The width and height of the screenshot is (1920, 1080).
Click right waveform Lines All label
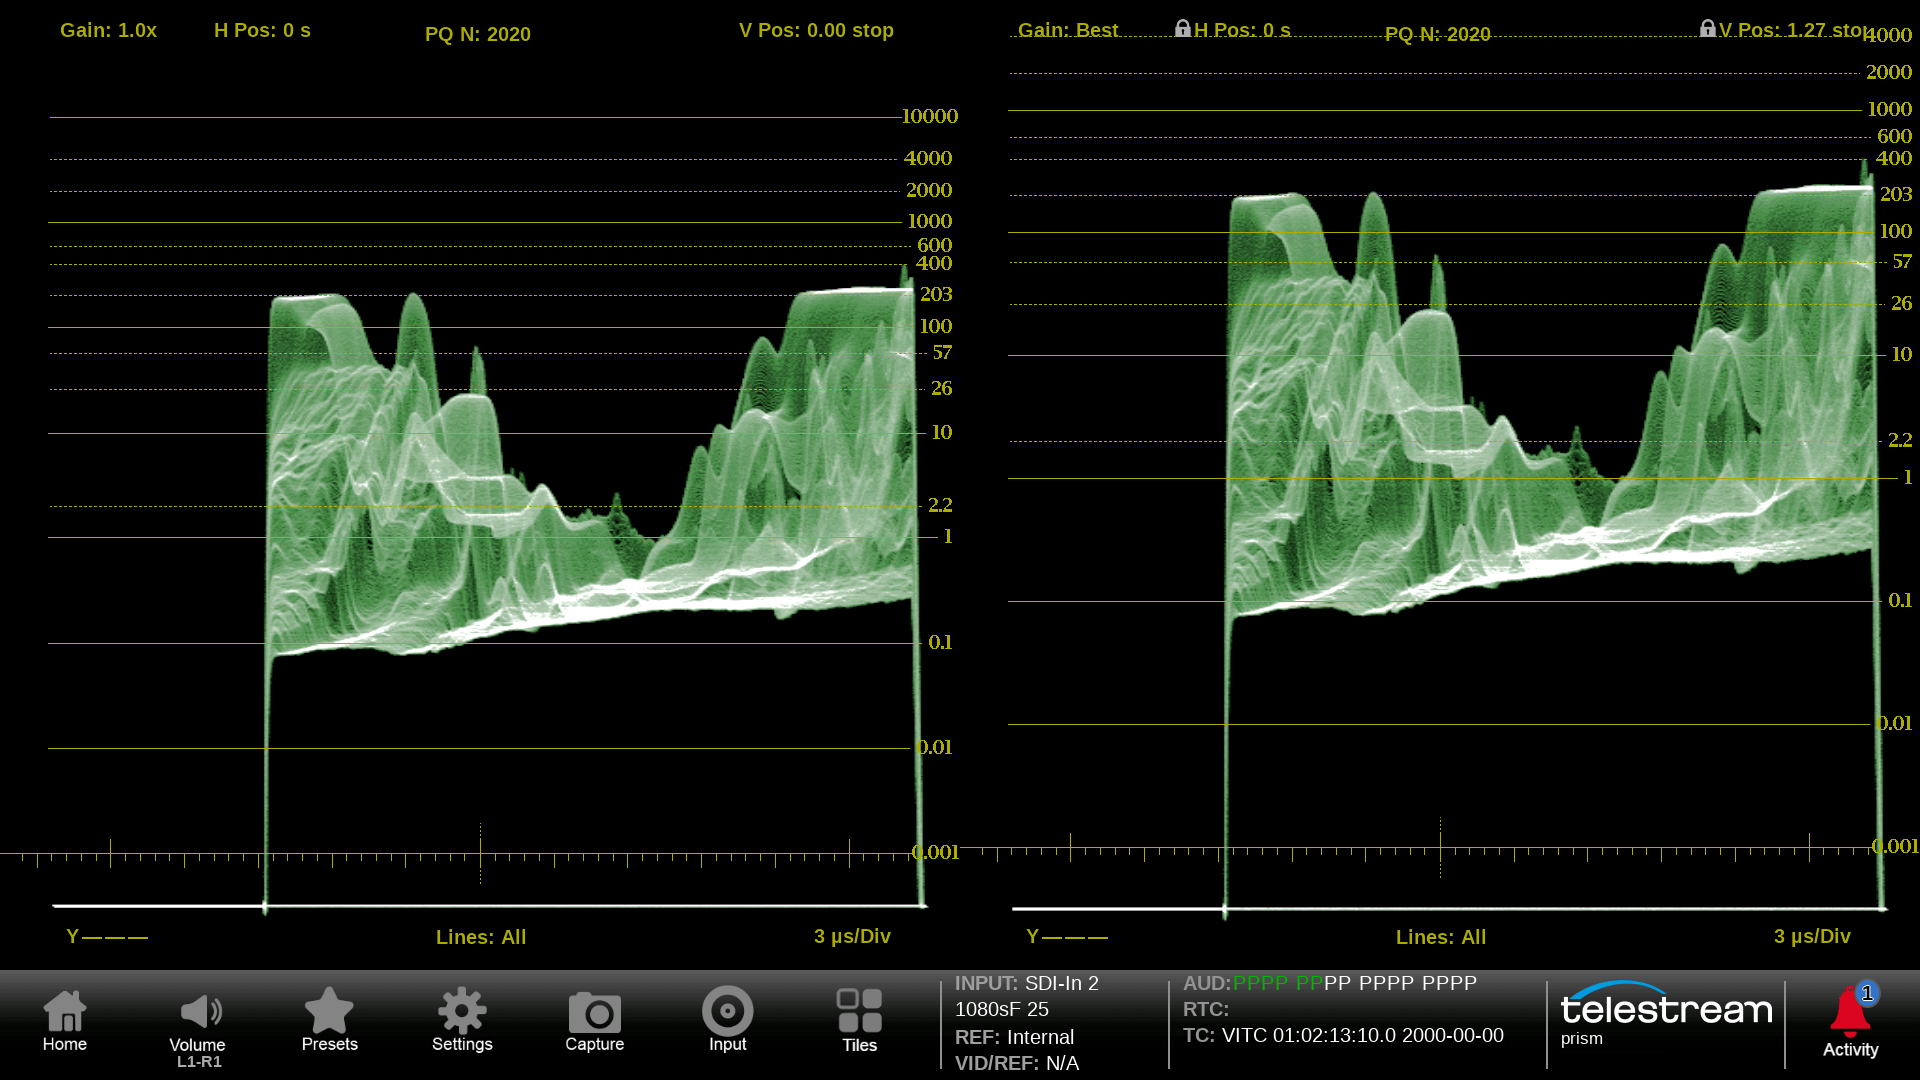click(1440, 937)
